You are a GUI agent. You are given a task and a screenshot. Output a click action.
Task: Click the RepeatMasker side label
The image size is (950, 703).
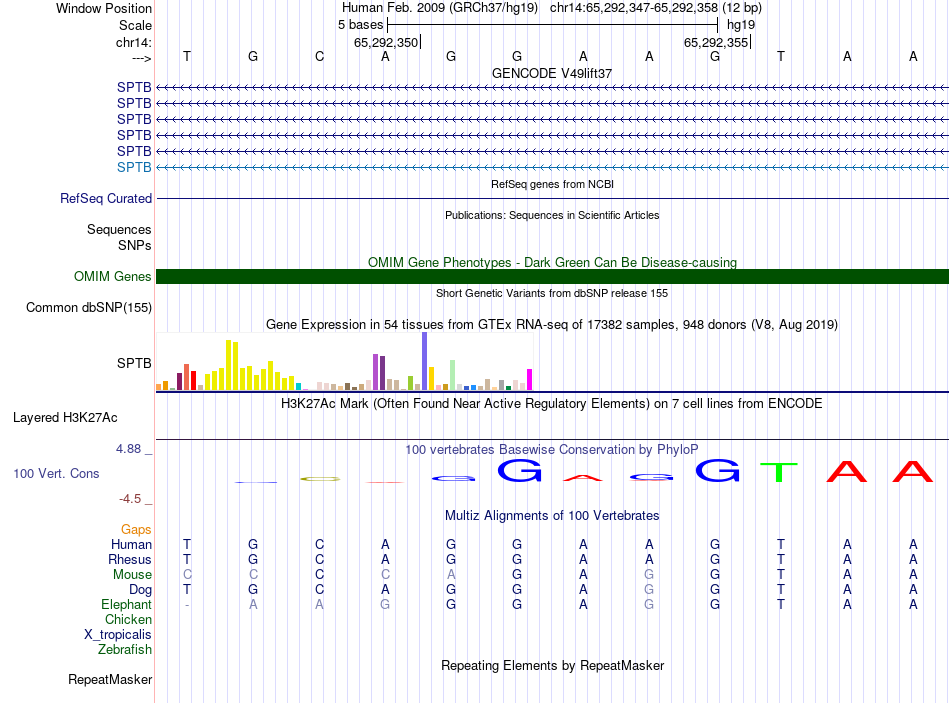click(x=110, y=679)
